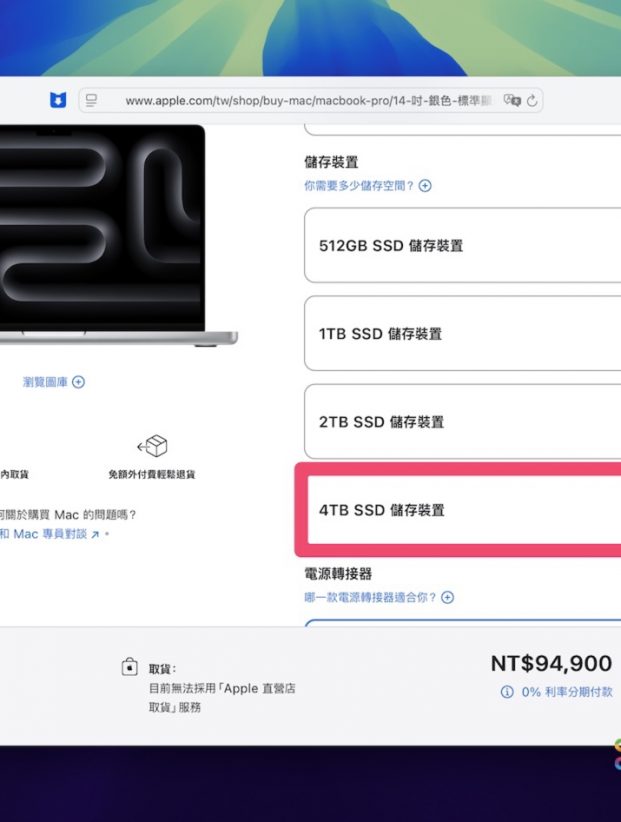The image size is (621, 822).
Task: Click the free returns box icon
Action: (152, 446)
